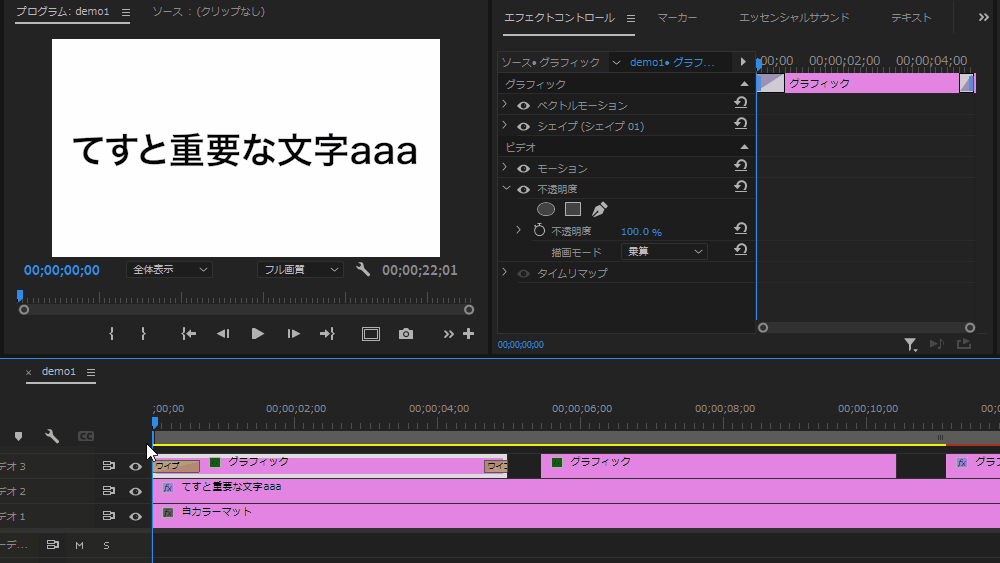Export frame with camera icon
The height and width of the screenshot is (563, 1000).
tap(406, 334)
